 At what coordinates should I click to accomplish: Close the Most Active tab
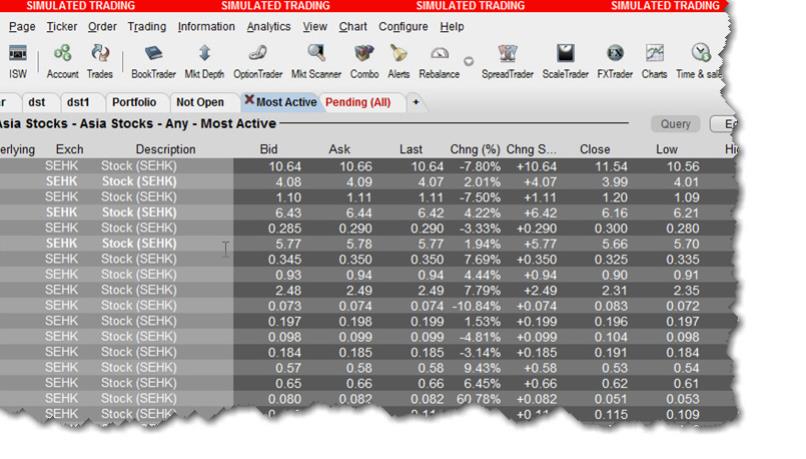[x=249, y=101]
